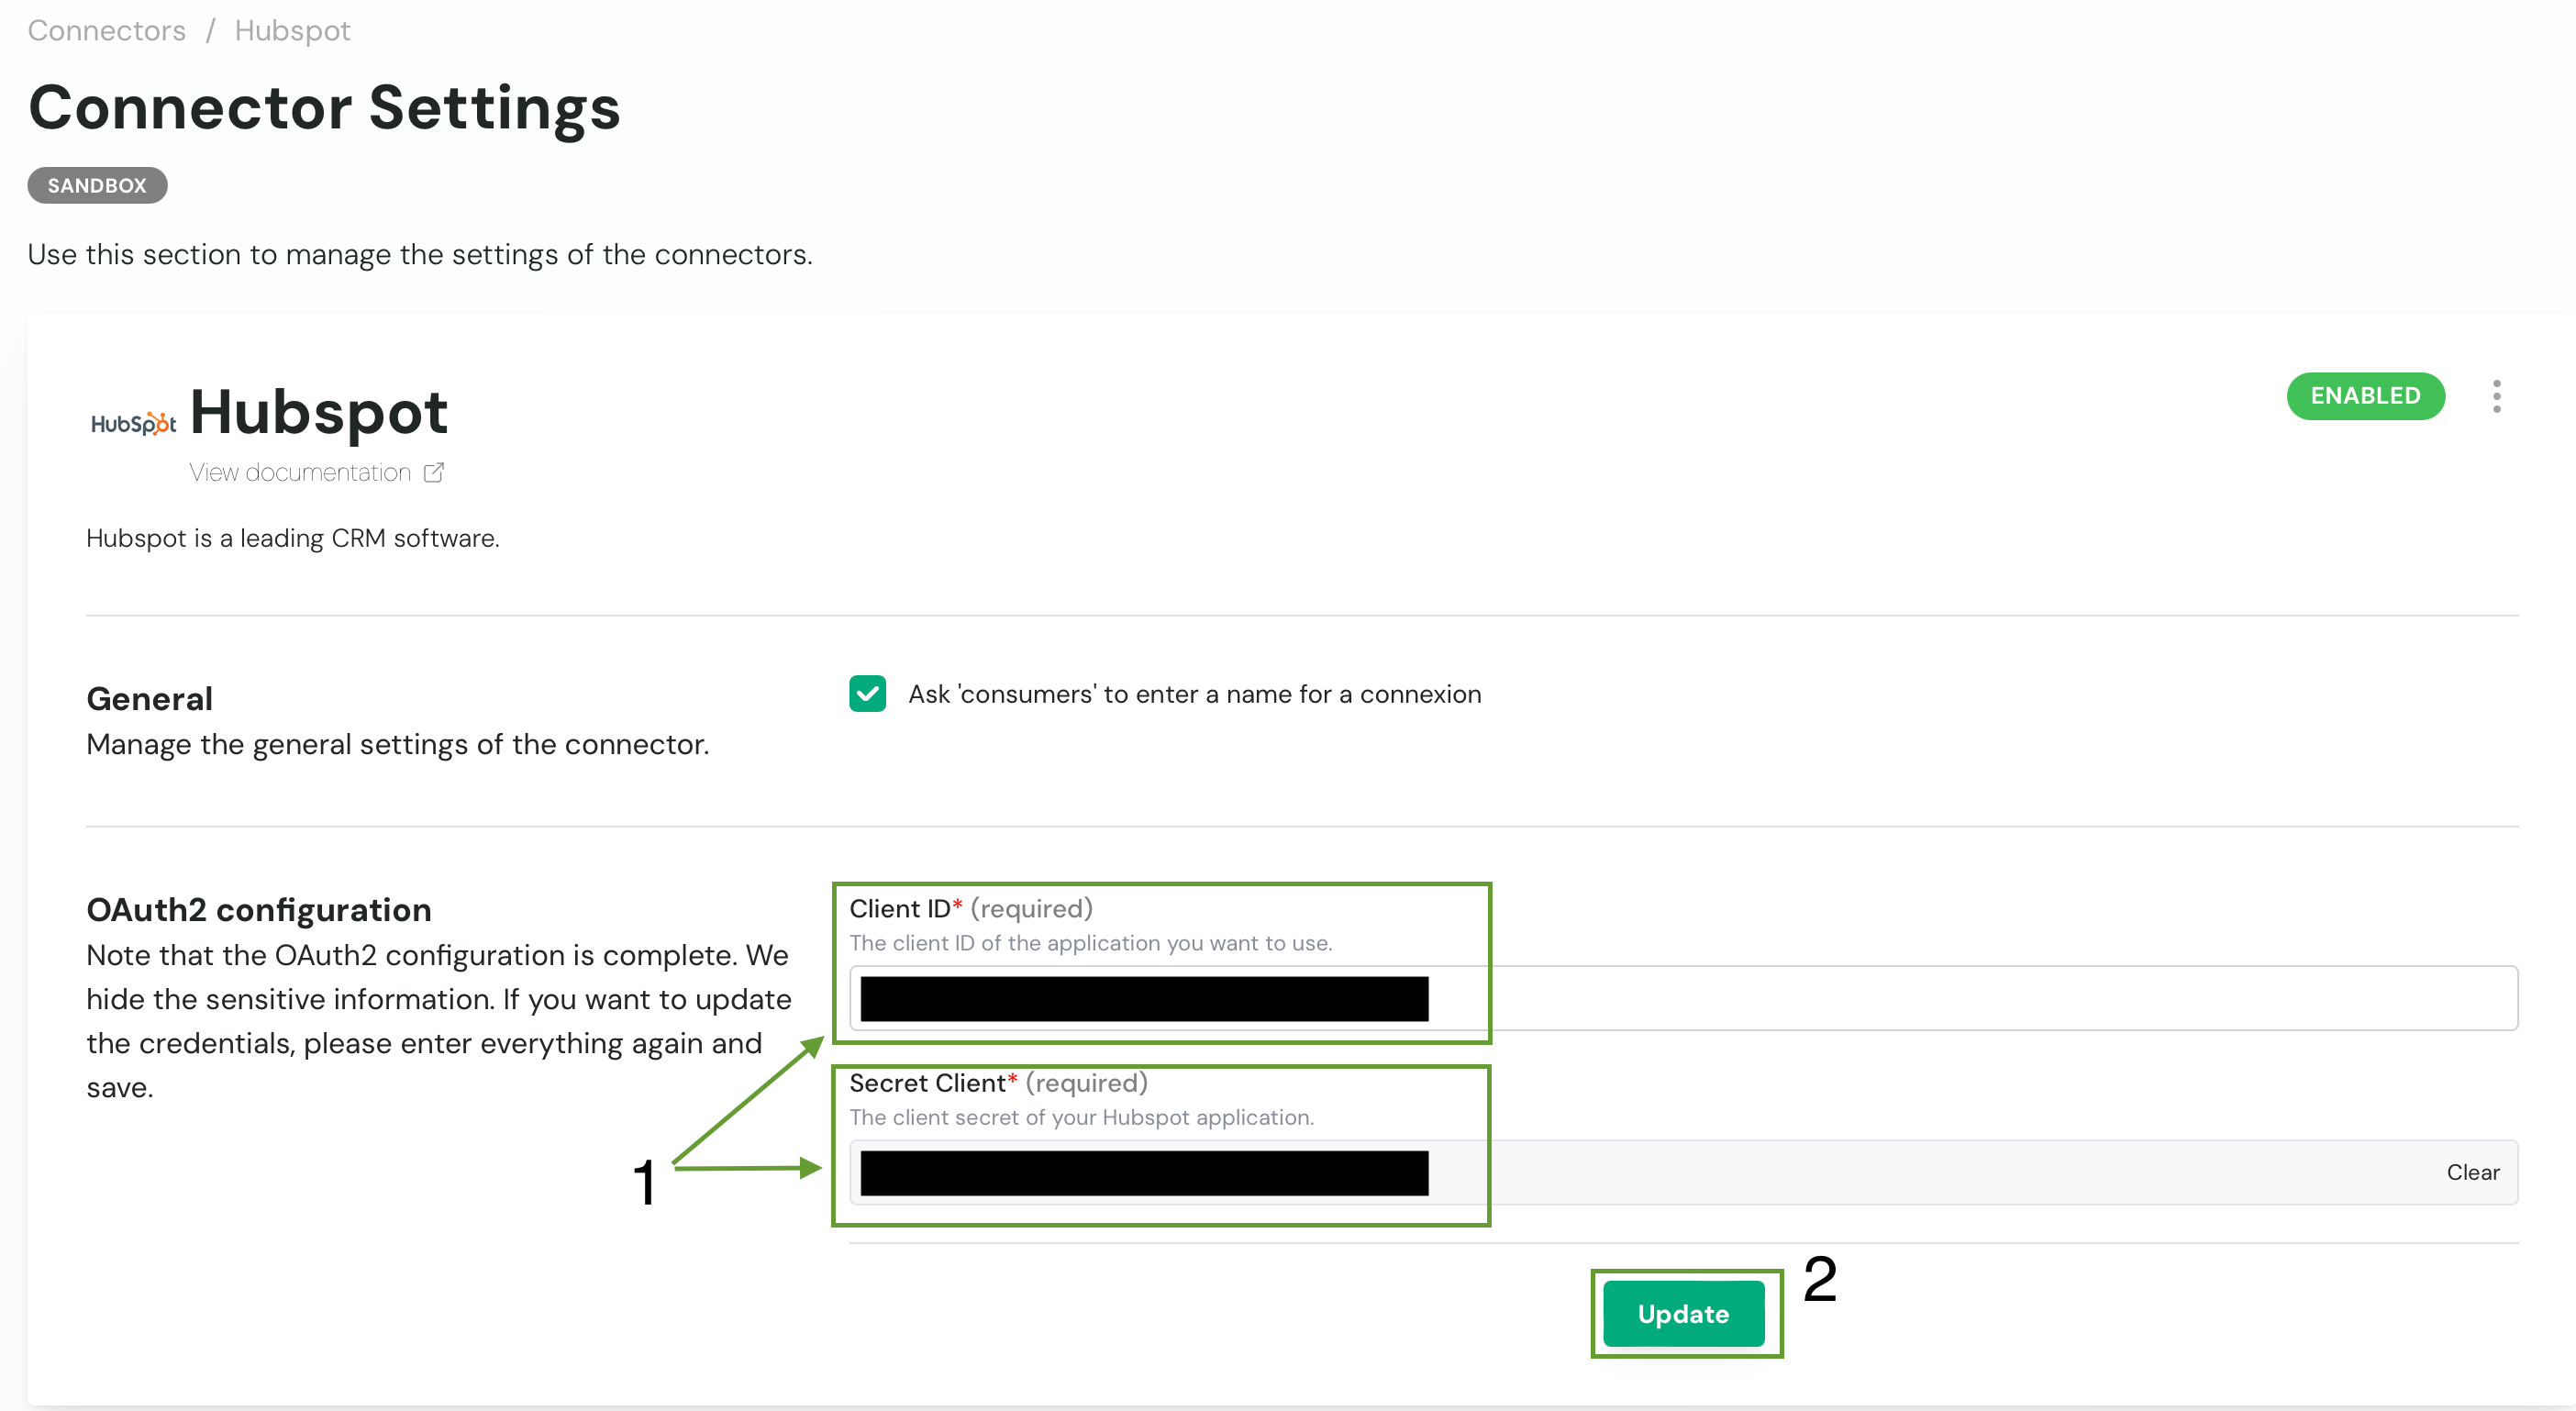Click 'Manage the general settings of the connector.' text
The image size is (2576, 1411).
pos(398,745)
